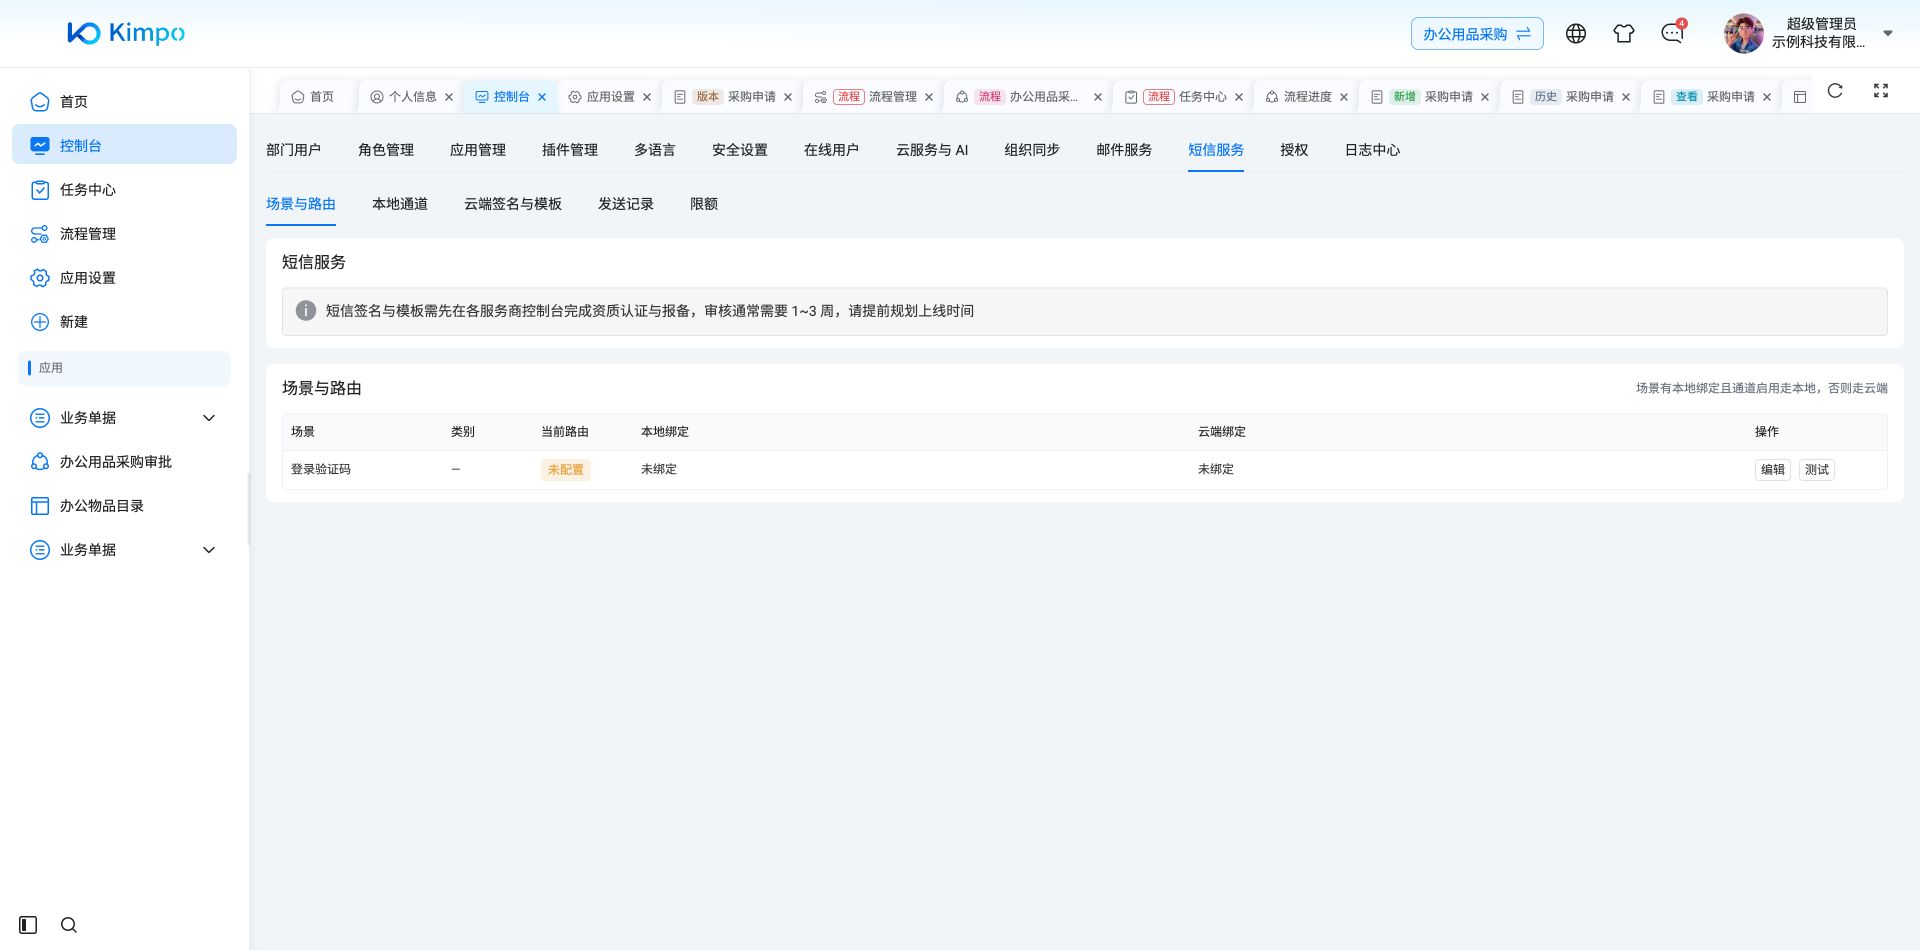Screen dimensions: 1920x950
Task: Click the user avatar picture
Action: [x=1743, y=34]
